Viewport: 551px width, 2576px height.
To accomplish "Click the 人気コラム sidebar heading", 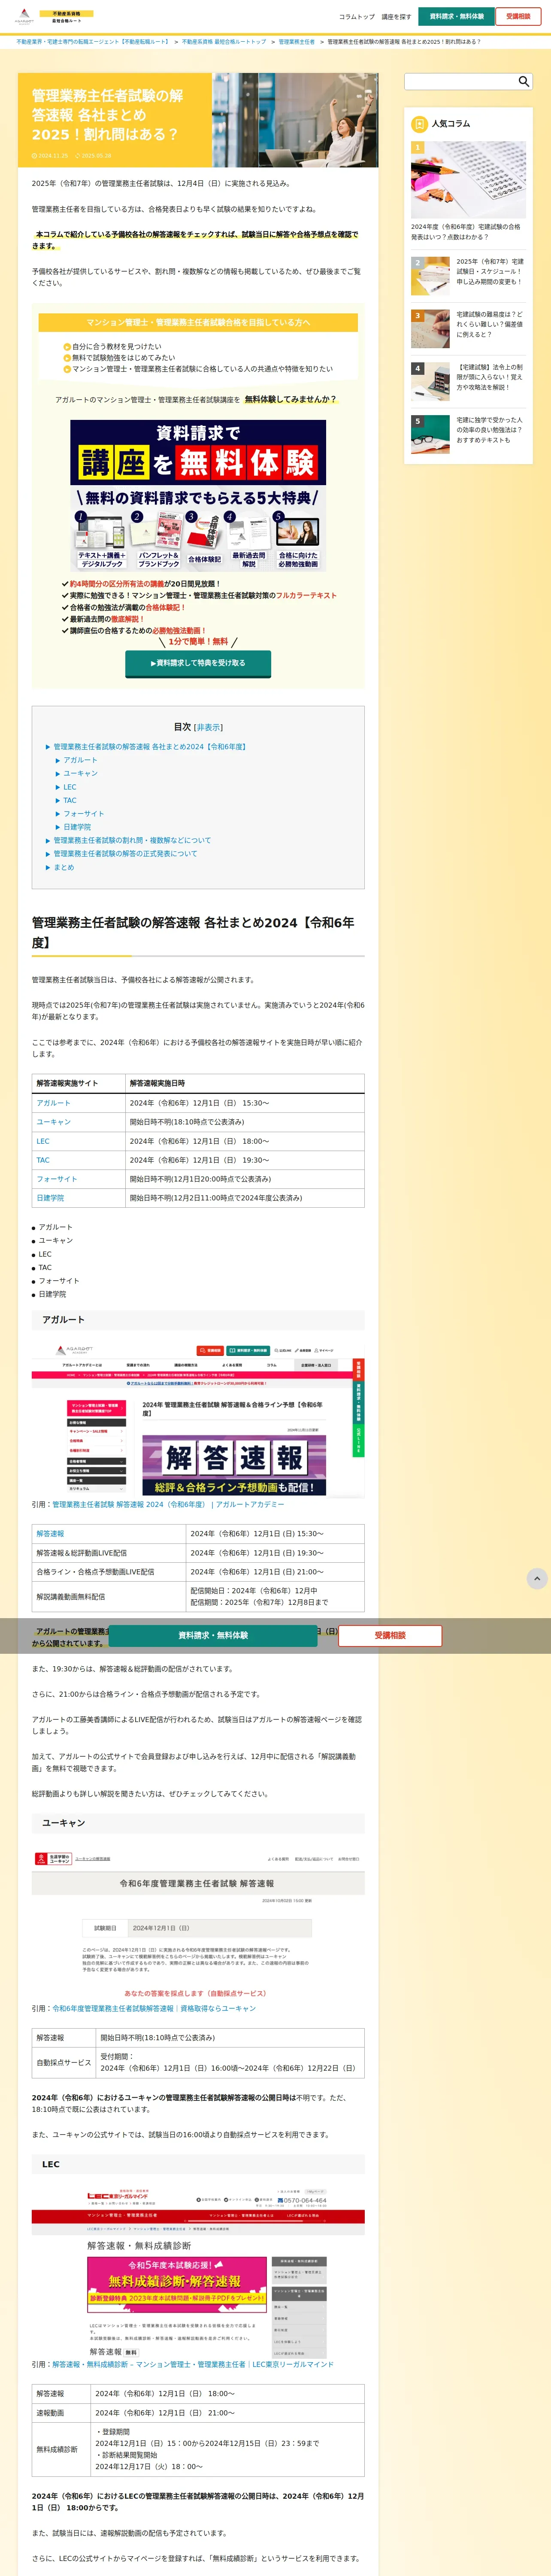I will [451, 124].
